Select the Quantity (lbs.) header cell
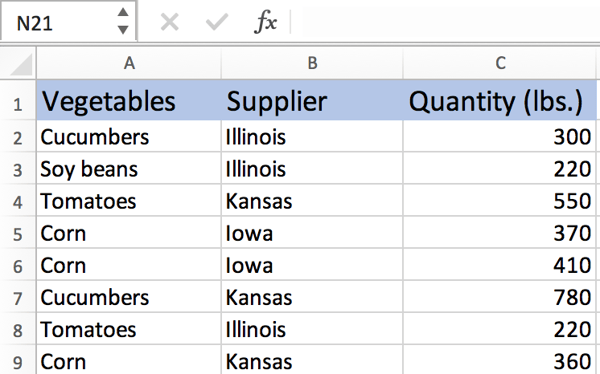The height and width of the screenshot is (374, 600). click(500, 101)
